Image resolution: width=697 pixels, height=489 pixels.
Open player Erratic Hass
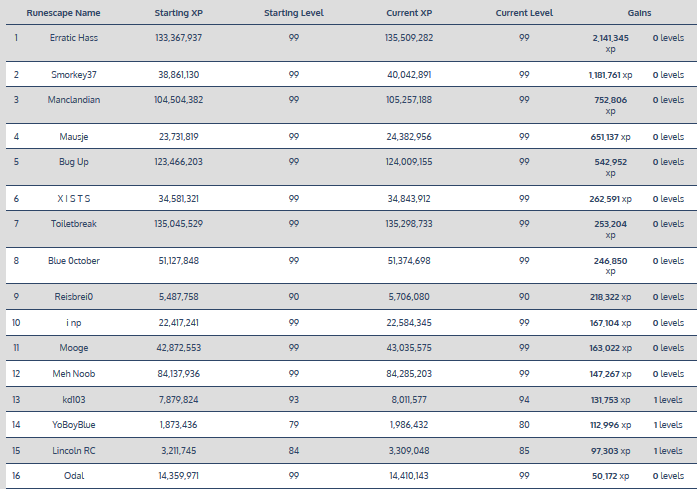74,37
